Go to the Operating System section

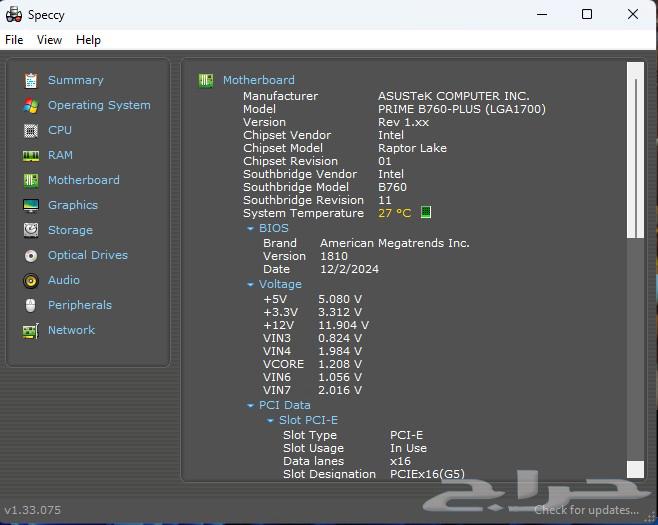coord(99,105)
